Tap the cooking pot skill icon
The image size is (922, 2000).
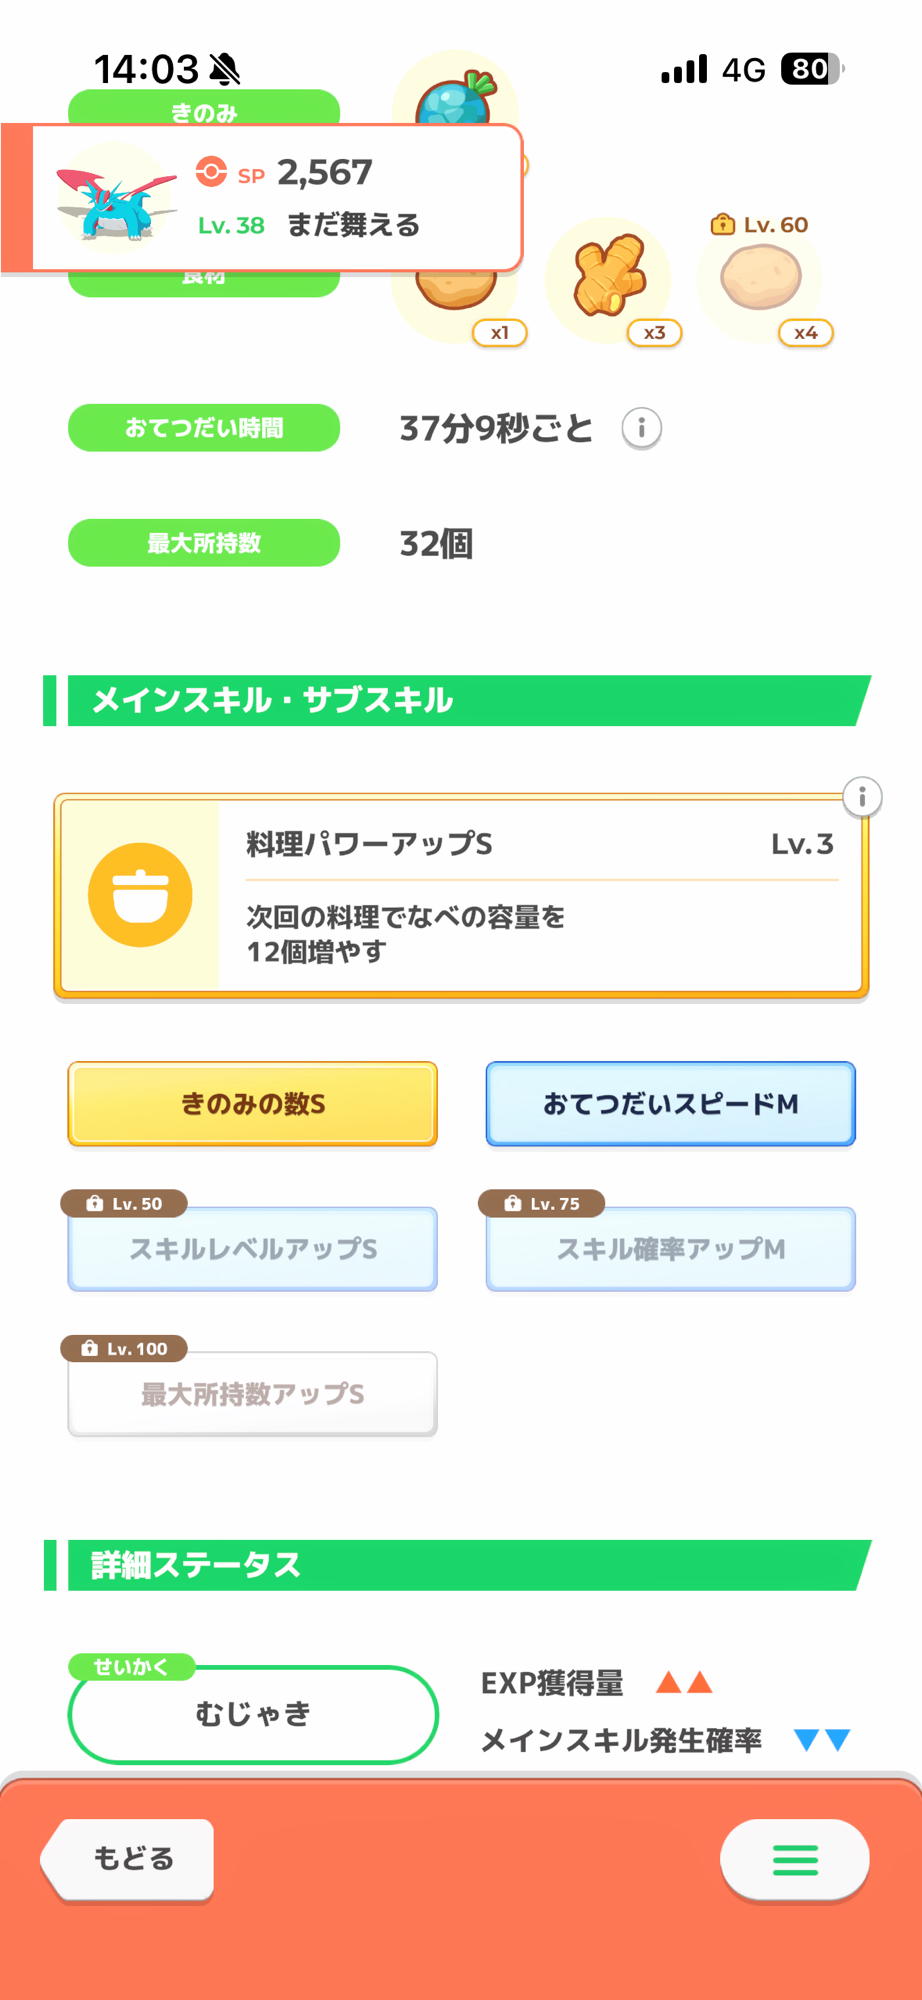point(140,895)
